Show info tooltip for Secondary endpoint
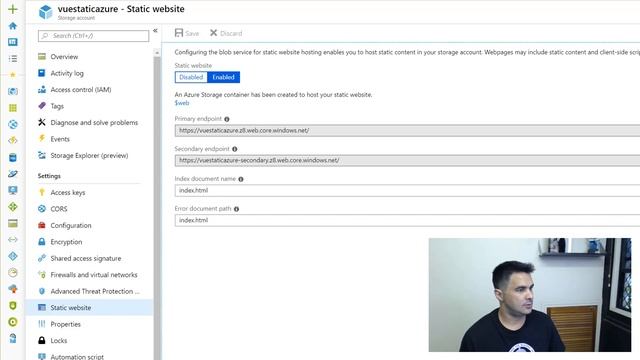Image resolution: width=640 pixels, height=360 pixels. (235, 149)
